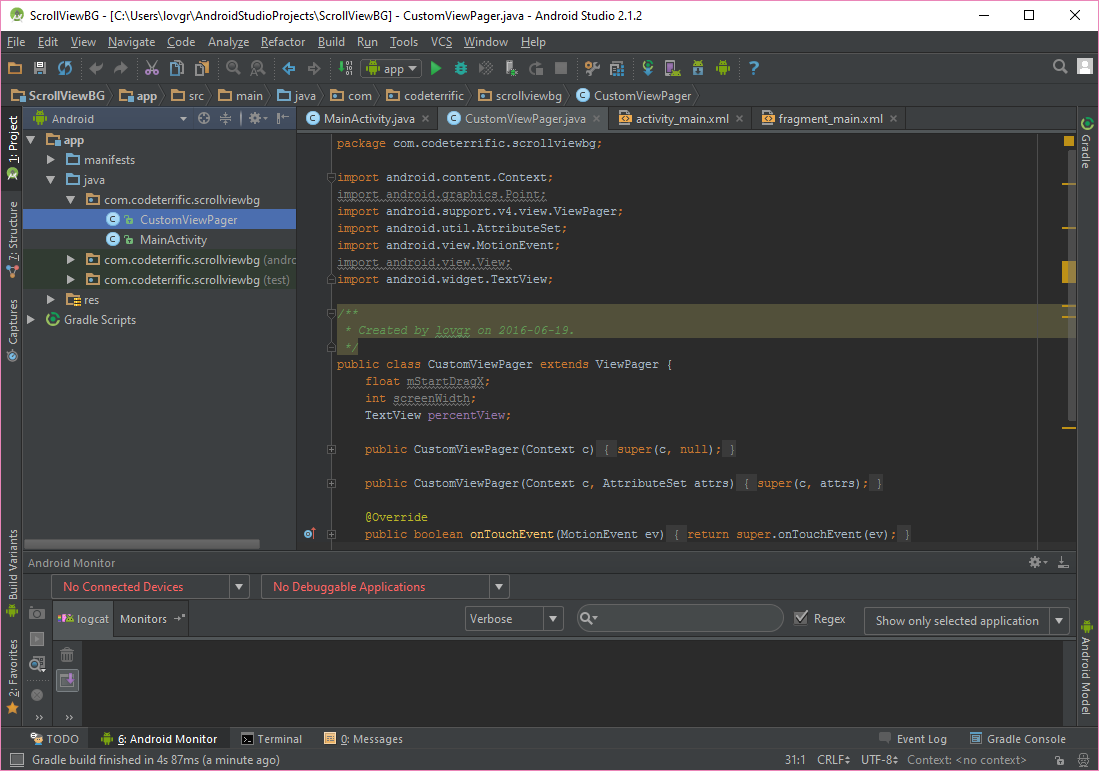Open Project panel gear settings

coord(257,118)
